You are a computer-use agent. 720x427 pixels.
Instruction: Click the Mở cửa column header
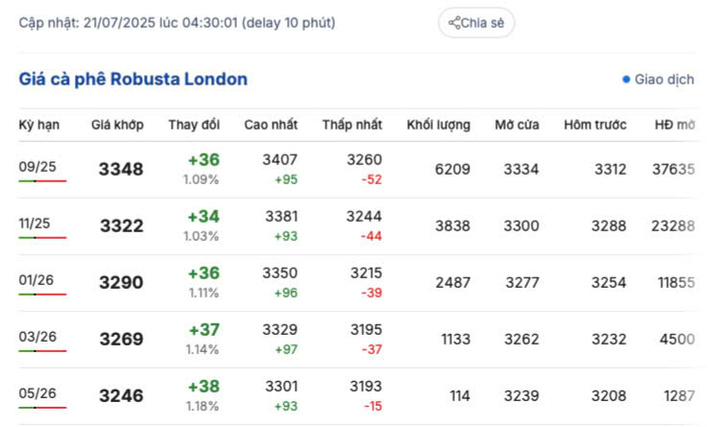[x=517, y=125]
